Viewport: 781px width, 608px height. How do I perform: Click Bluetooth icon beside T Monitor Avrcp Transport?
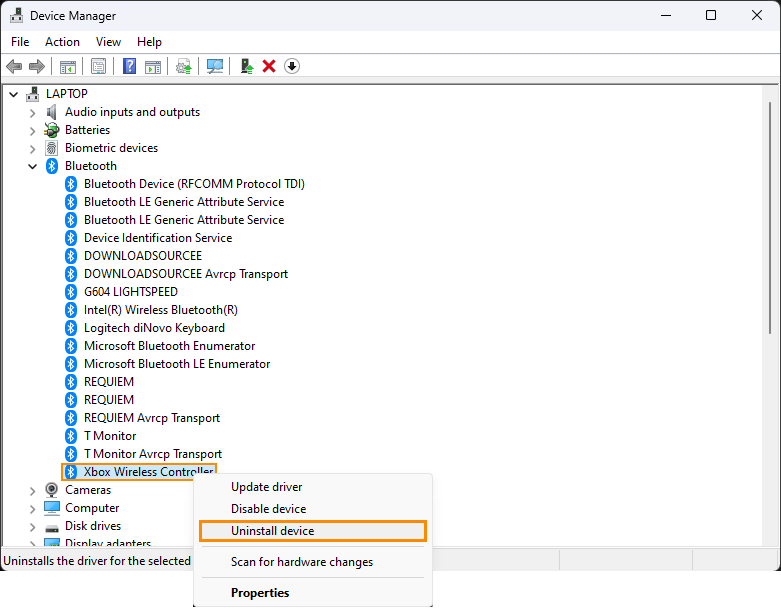click(x=71, y=454)
